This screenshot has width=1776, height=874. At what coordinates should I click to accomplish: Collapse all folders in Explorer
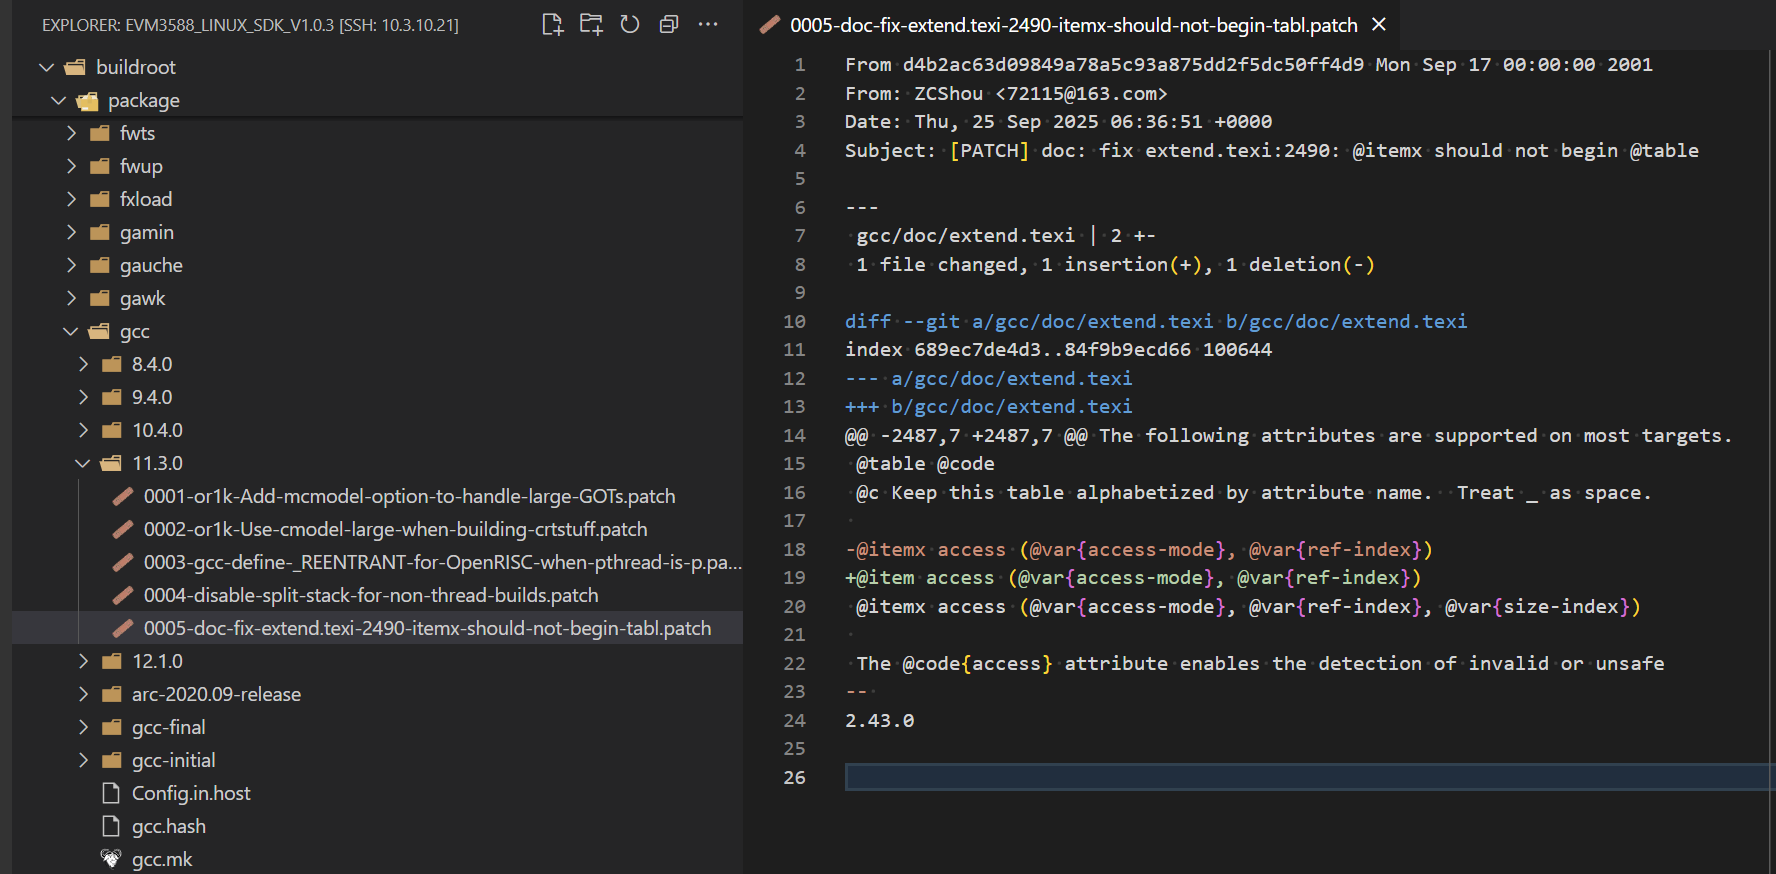(x=669, y=25)
